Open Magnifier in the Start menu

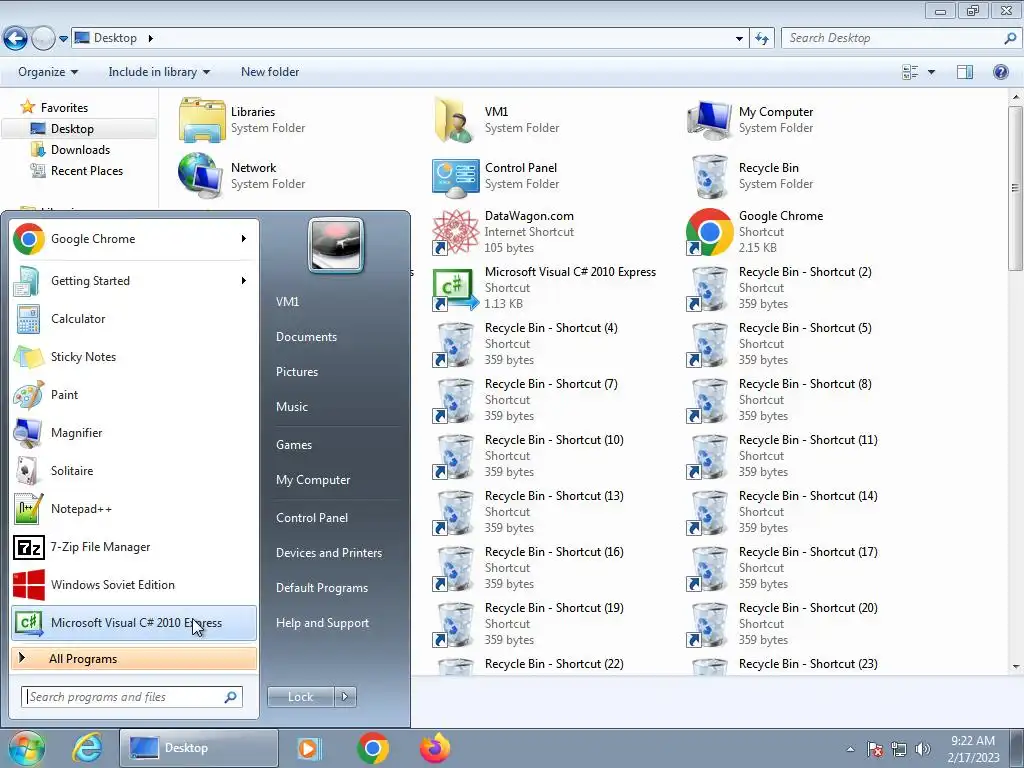pos(134,432)
